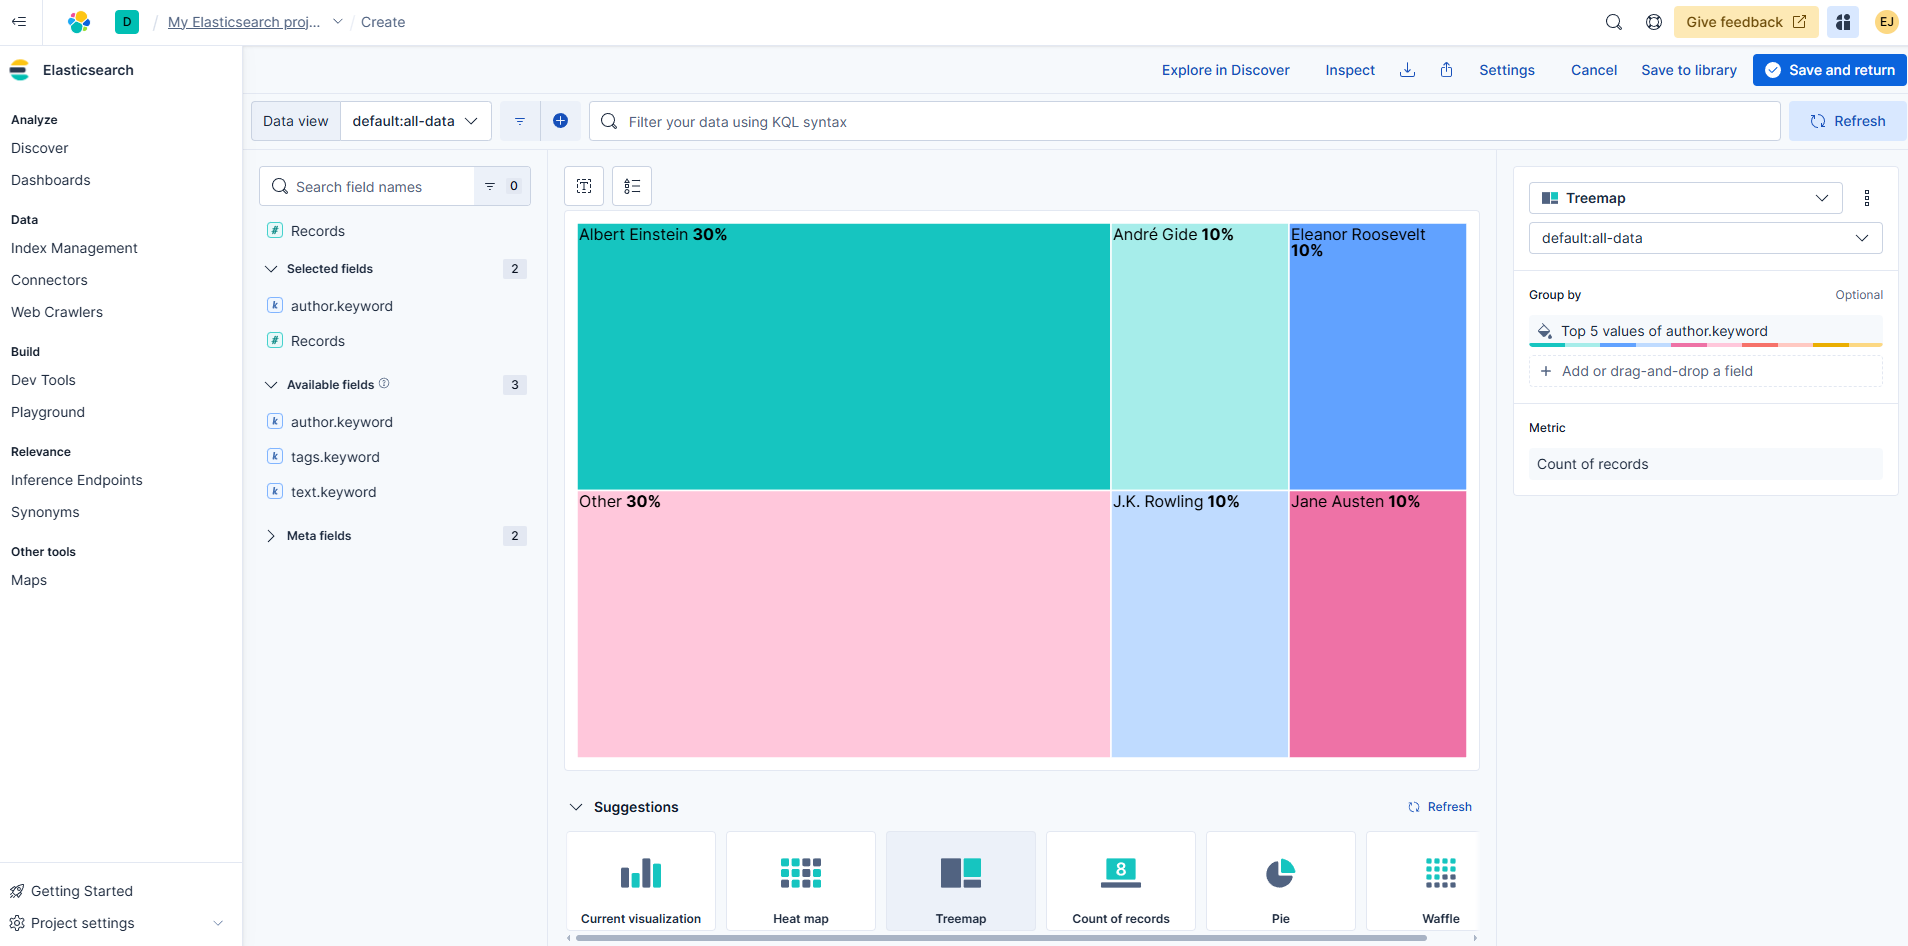Click Cancel in the top toolbar
Image resolution: width=1908 pixels, height=946 pixels.
click(x=1594, y=70)
